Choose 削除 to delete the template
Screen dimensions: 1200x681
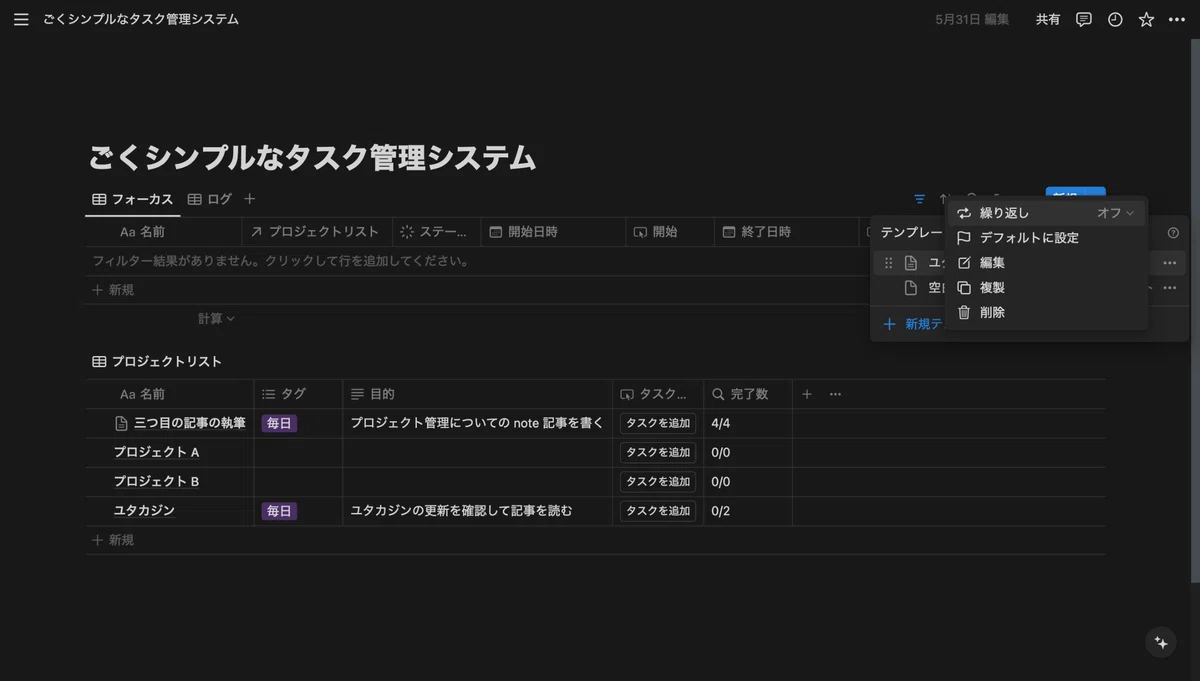[x=1047, y=312]
